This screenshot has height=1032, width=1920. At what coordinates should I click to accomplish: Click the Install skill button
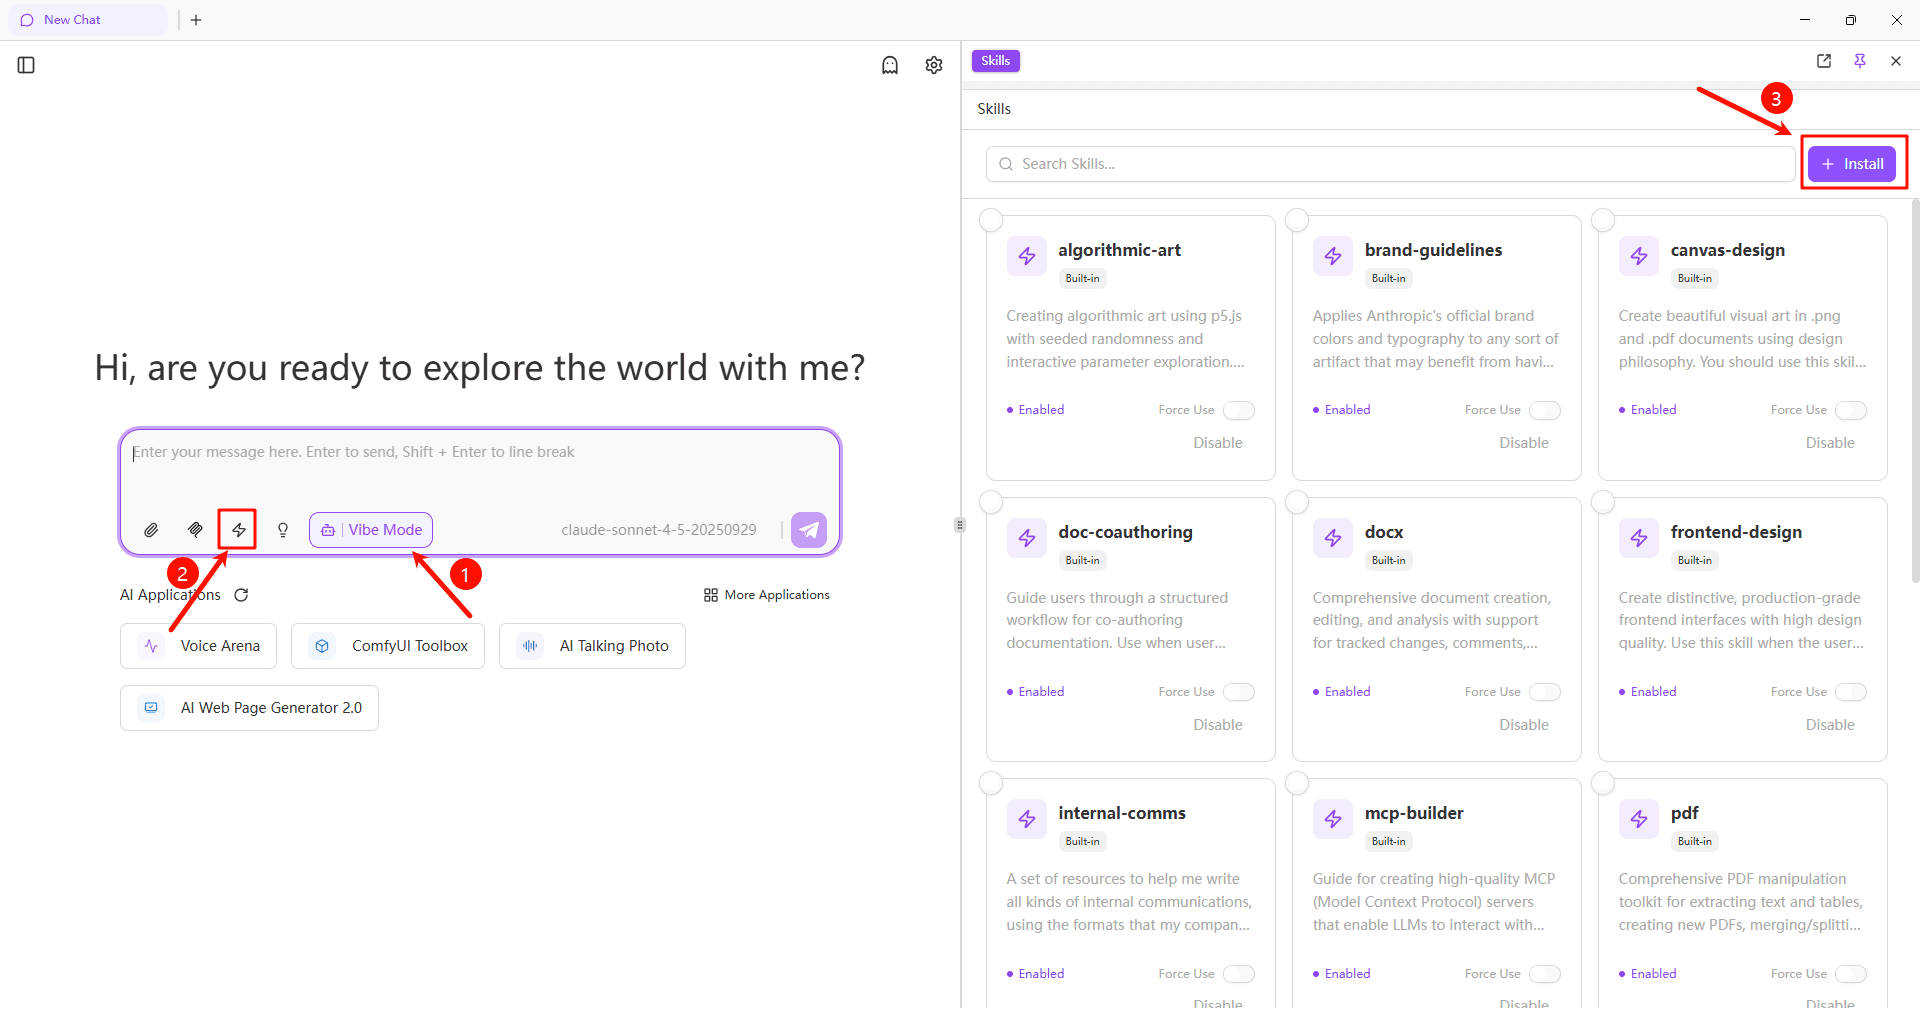(1852, 164)
